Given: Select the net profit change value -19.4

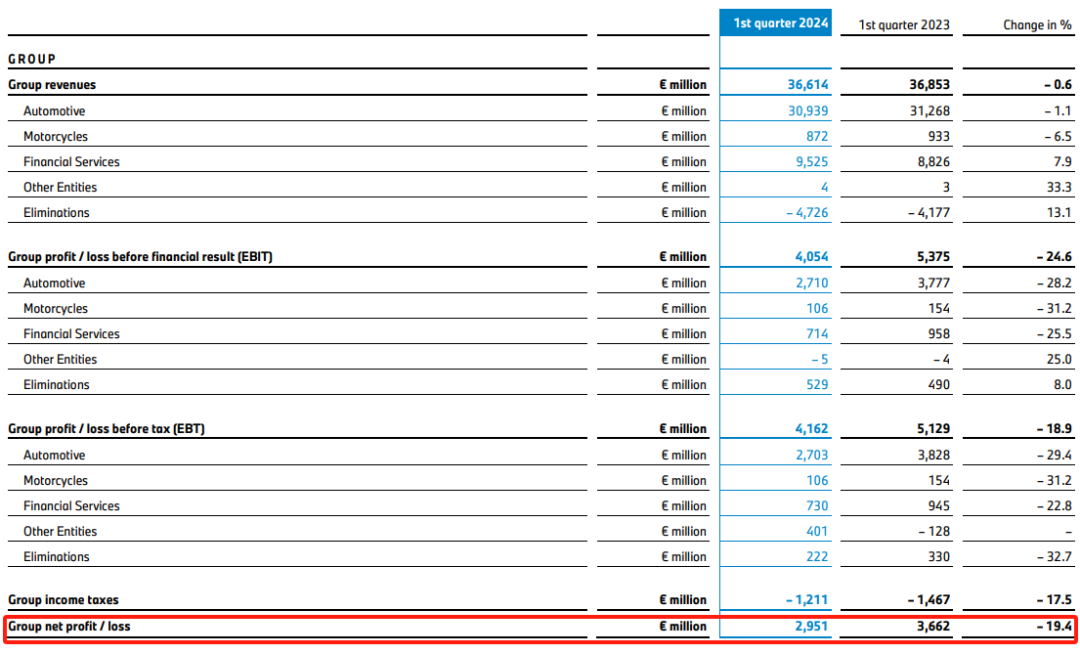Looking at the screenshot, I should tap(1052, 626).
